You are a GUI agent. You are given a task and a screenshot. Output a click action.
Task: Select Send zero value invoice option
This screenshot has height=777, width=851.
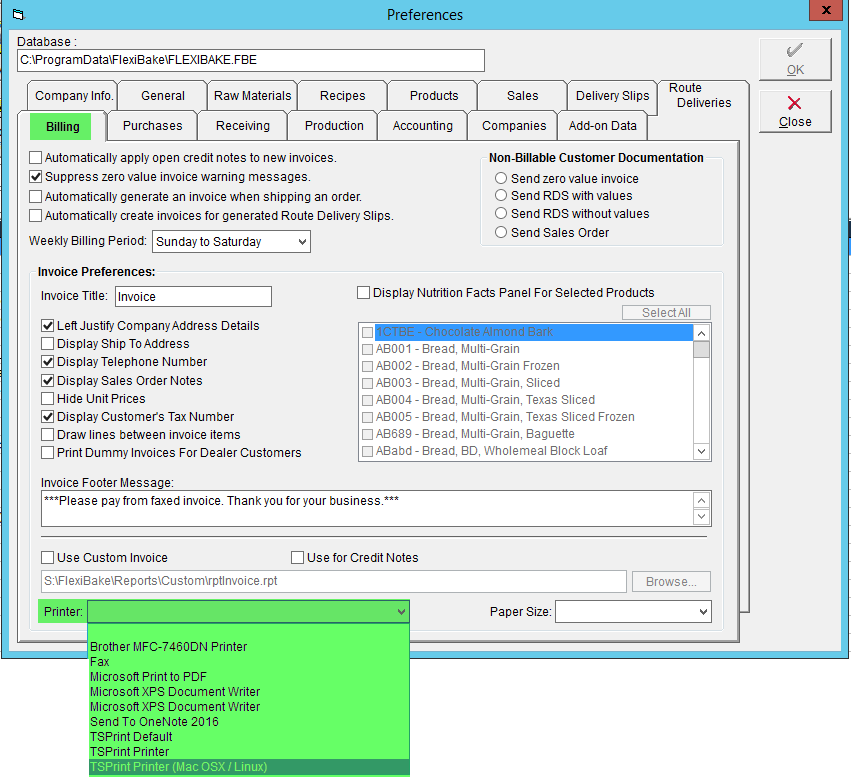coord(501,178)
